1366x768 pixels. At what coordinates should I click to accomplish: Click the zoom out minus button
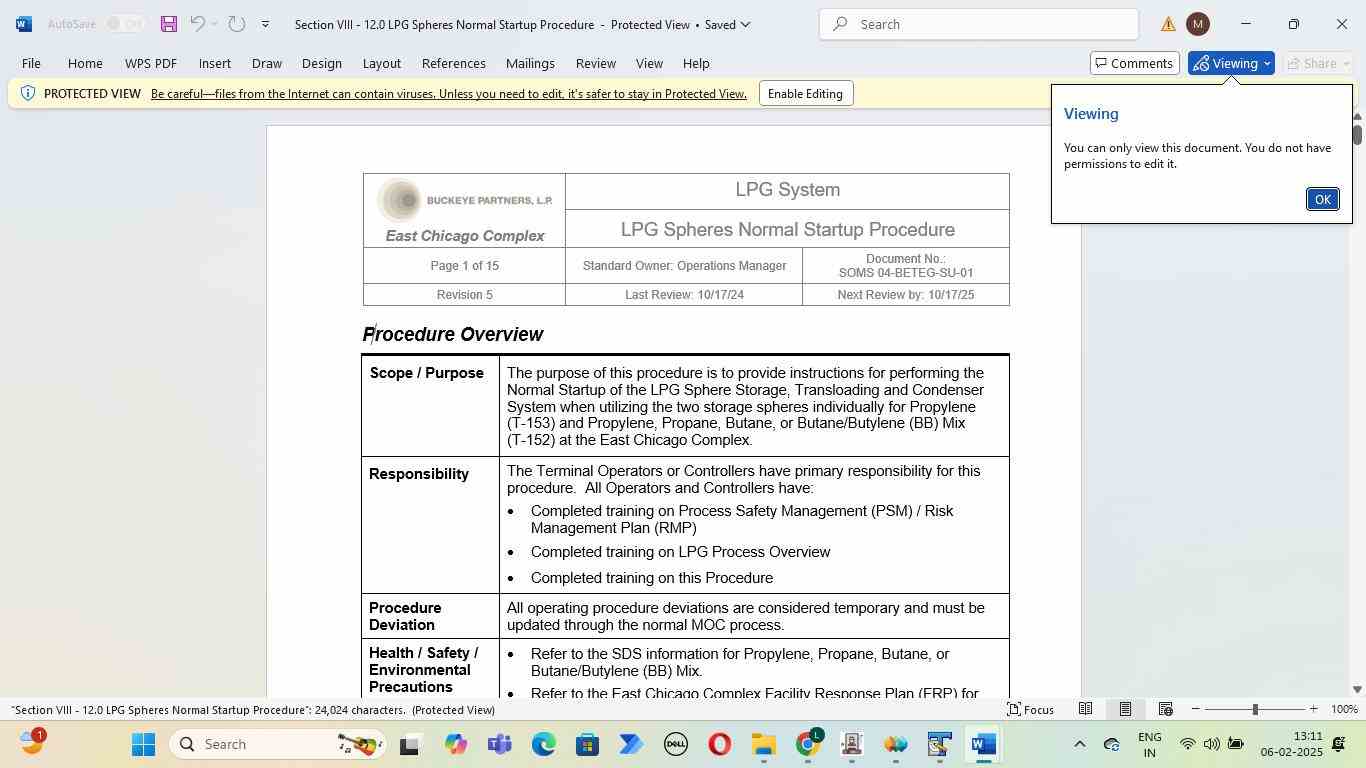click(1195, 709)
